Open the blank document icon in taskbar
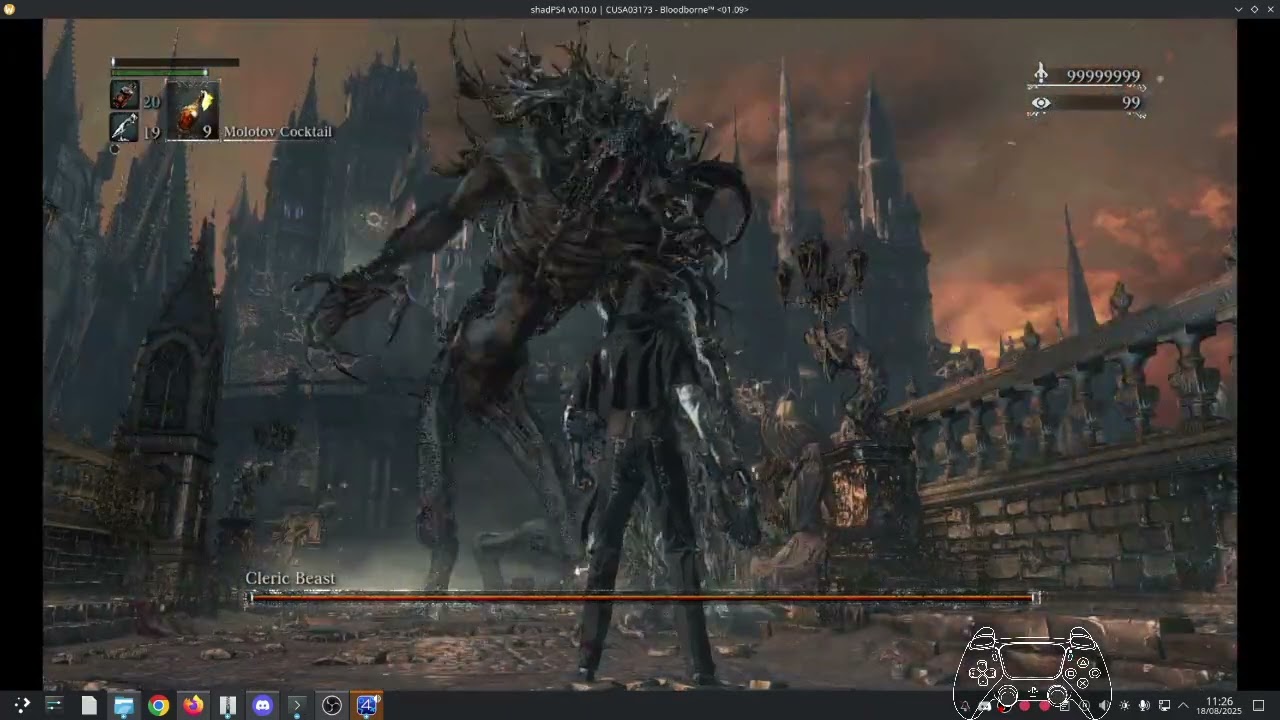Image resolution: width=1280 pixels, height=720 pixels. tap(89, 705)
